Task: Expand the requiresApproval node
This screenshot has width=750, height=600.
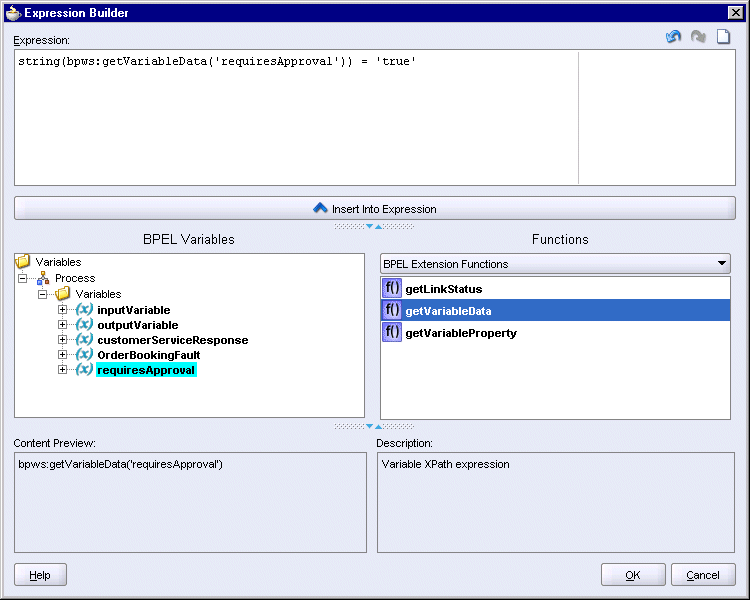Action: [x=62, y=369]
